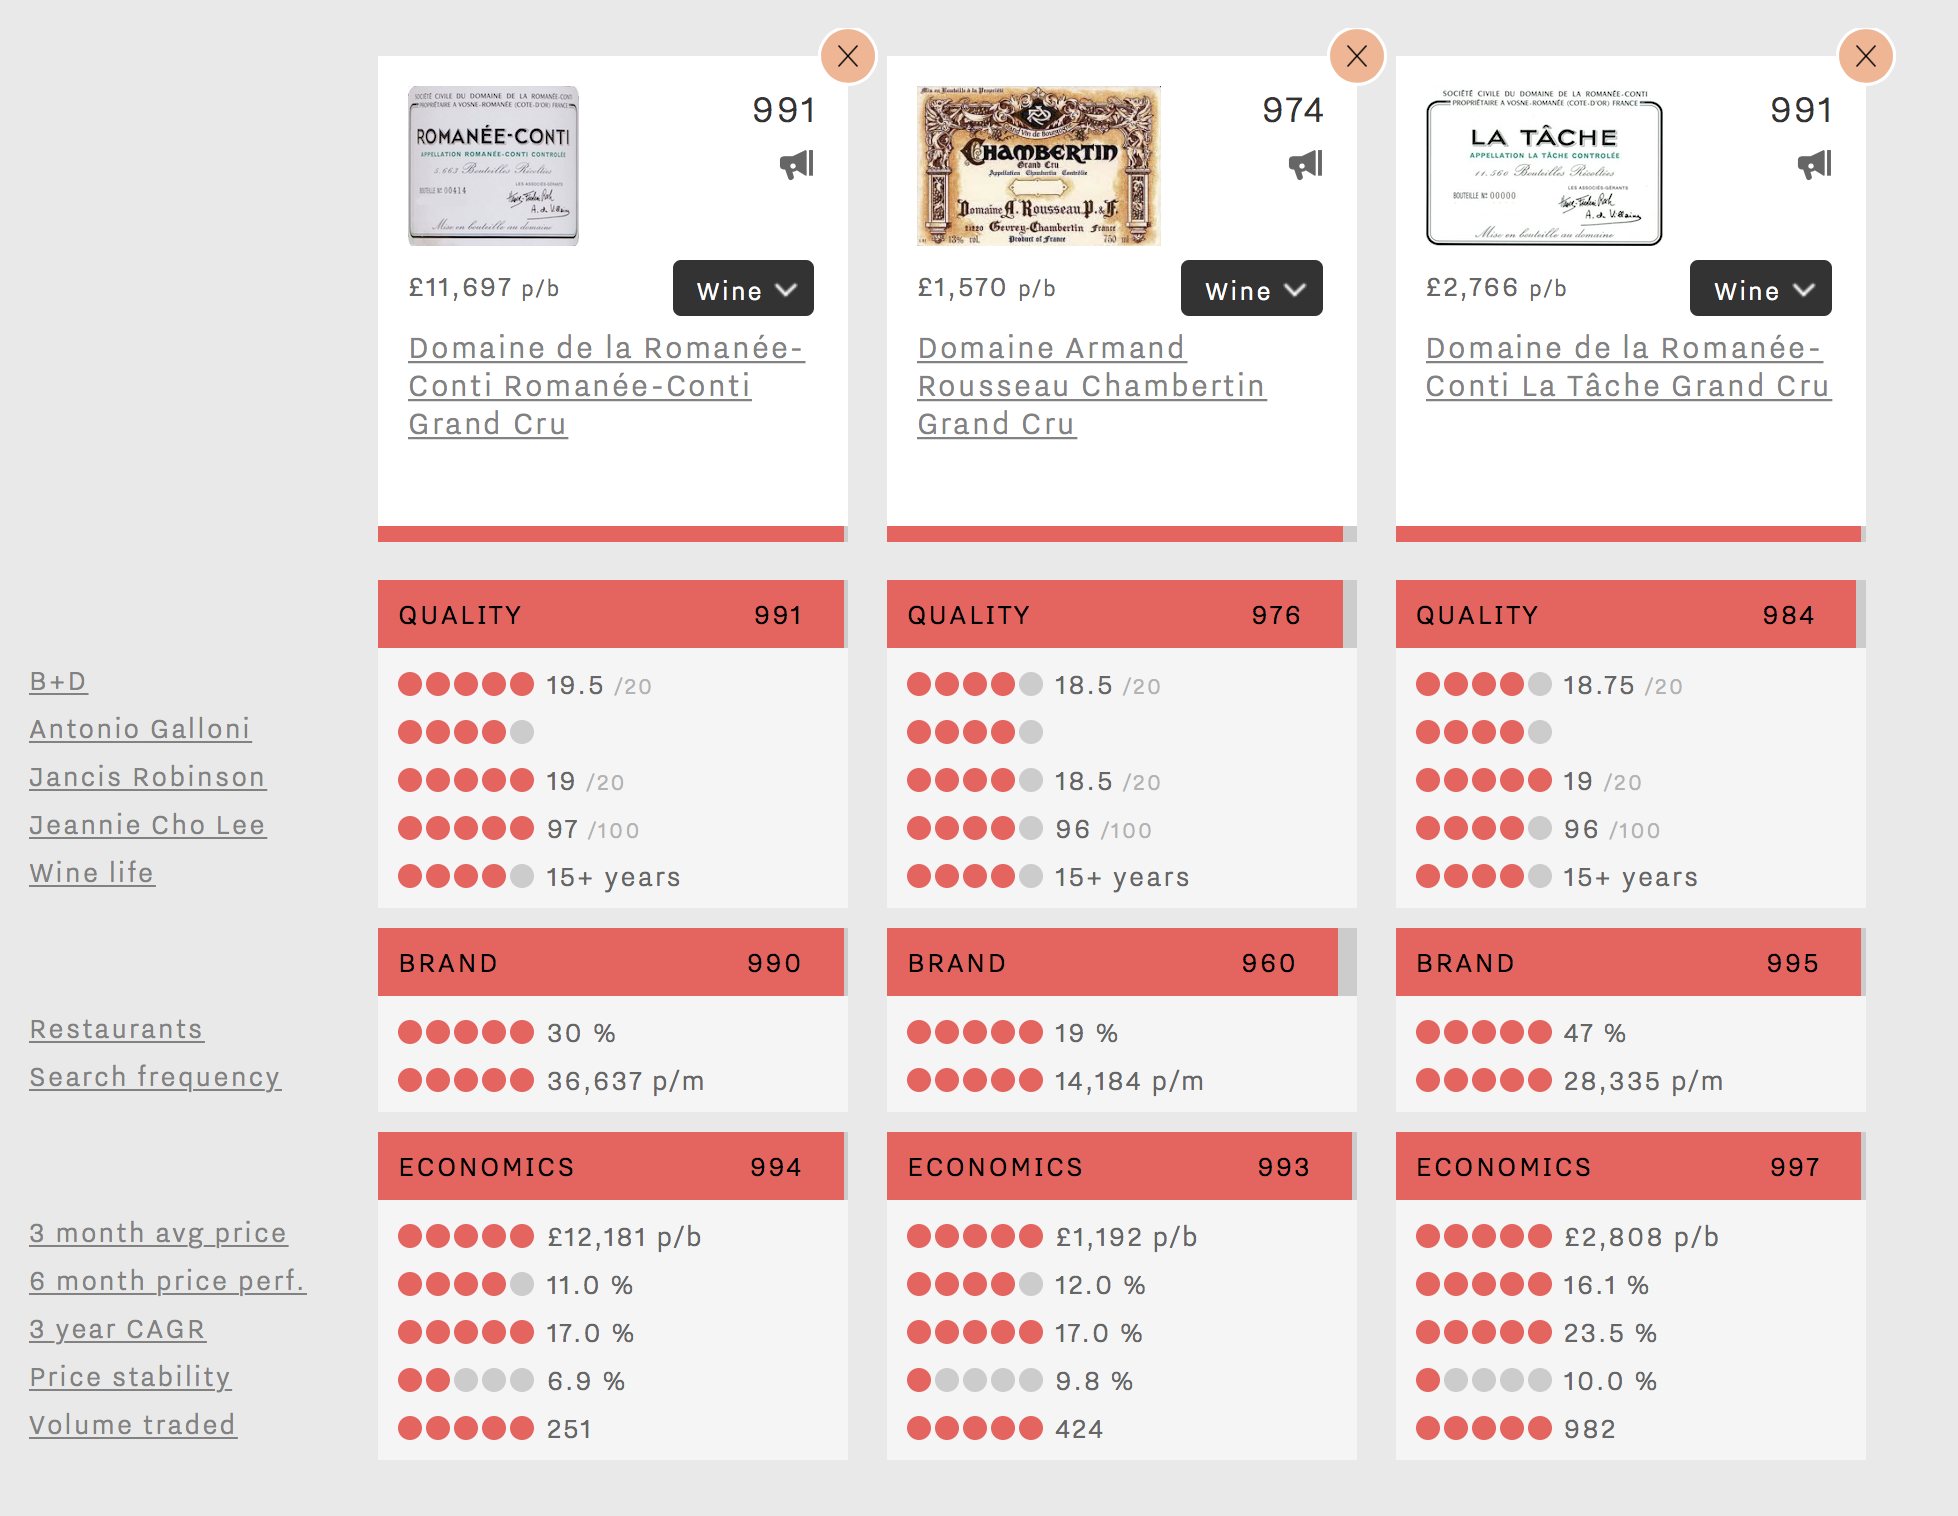Click the 16.1 % price performance value

click(x=1606, y=1286)
